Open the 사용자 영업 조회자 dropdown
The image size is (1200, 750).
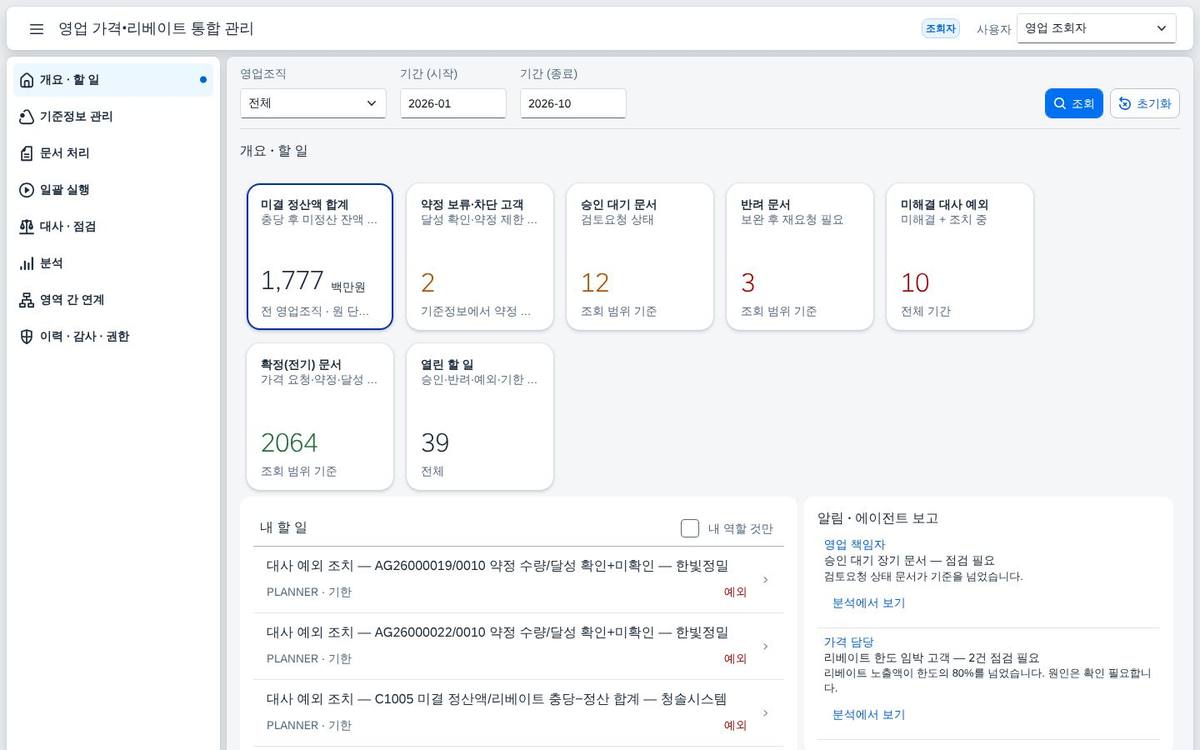point(1096,28)
